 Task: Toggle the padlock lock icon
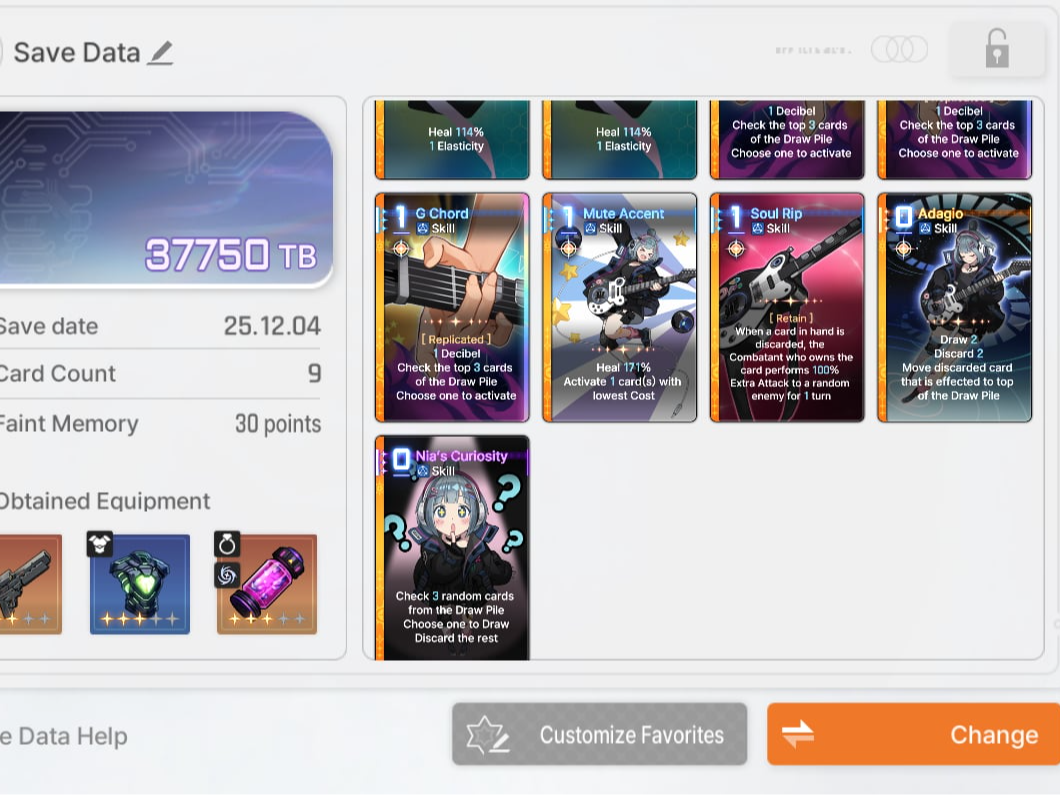(x=996, y=49)
